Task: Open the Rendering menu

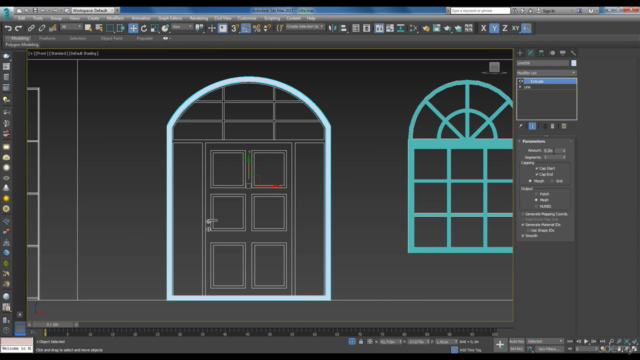Action: point(199,18)
